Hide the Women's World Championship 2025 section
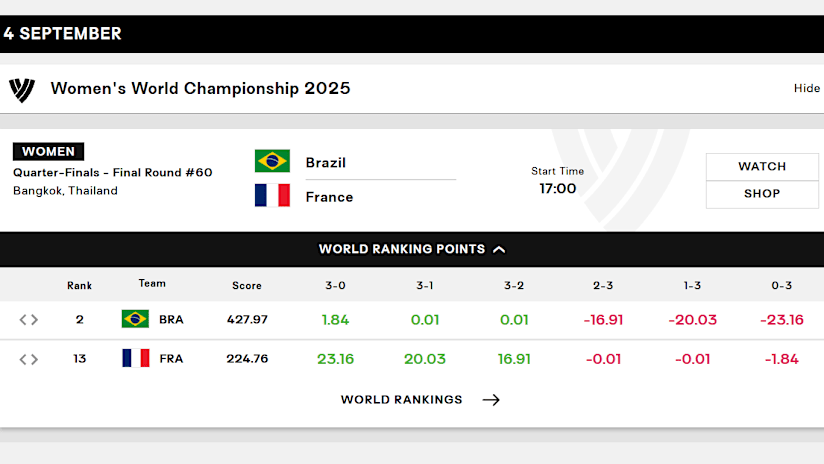The image size is (824, 464). 806,88
